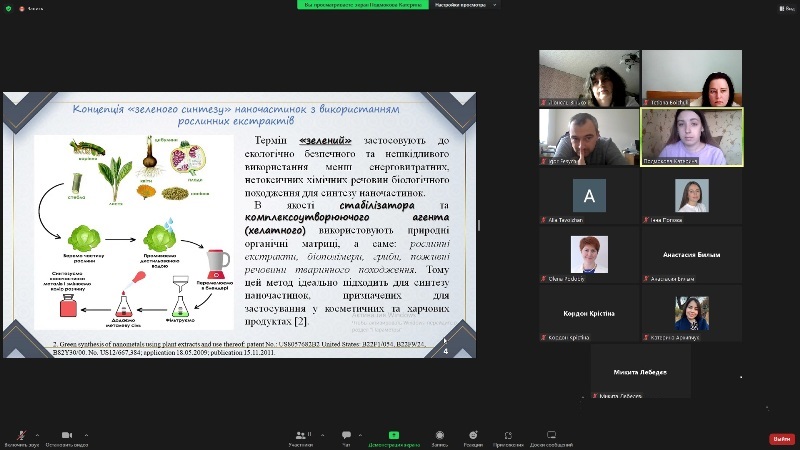Click muted mic icon on Катерина Арнатук tile
The image size is (800, 450).
(646, 337)
